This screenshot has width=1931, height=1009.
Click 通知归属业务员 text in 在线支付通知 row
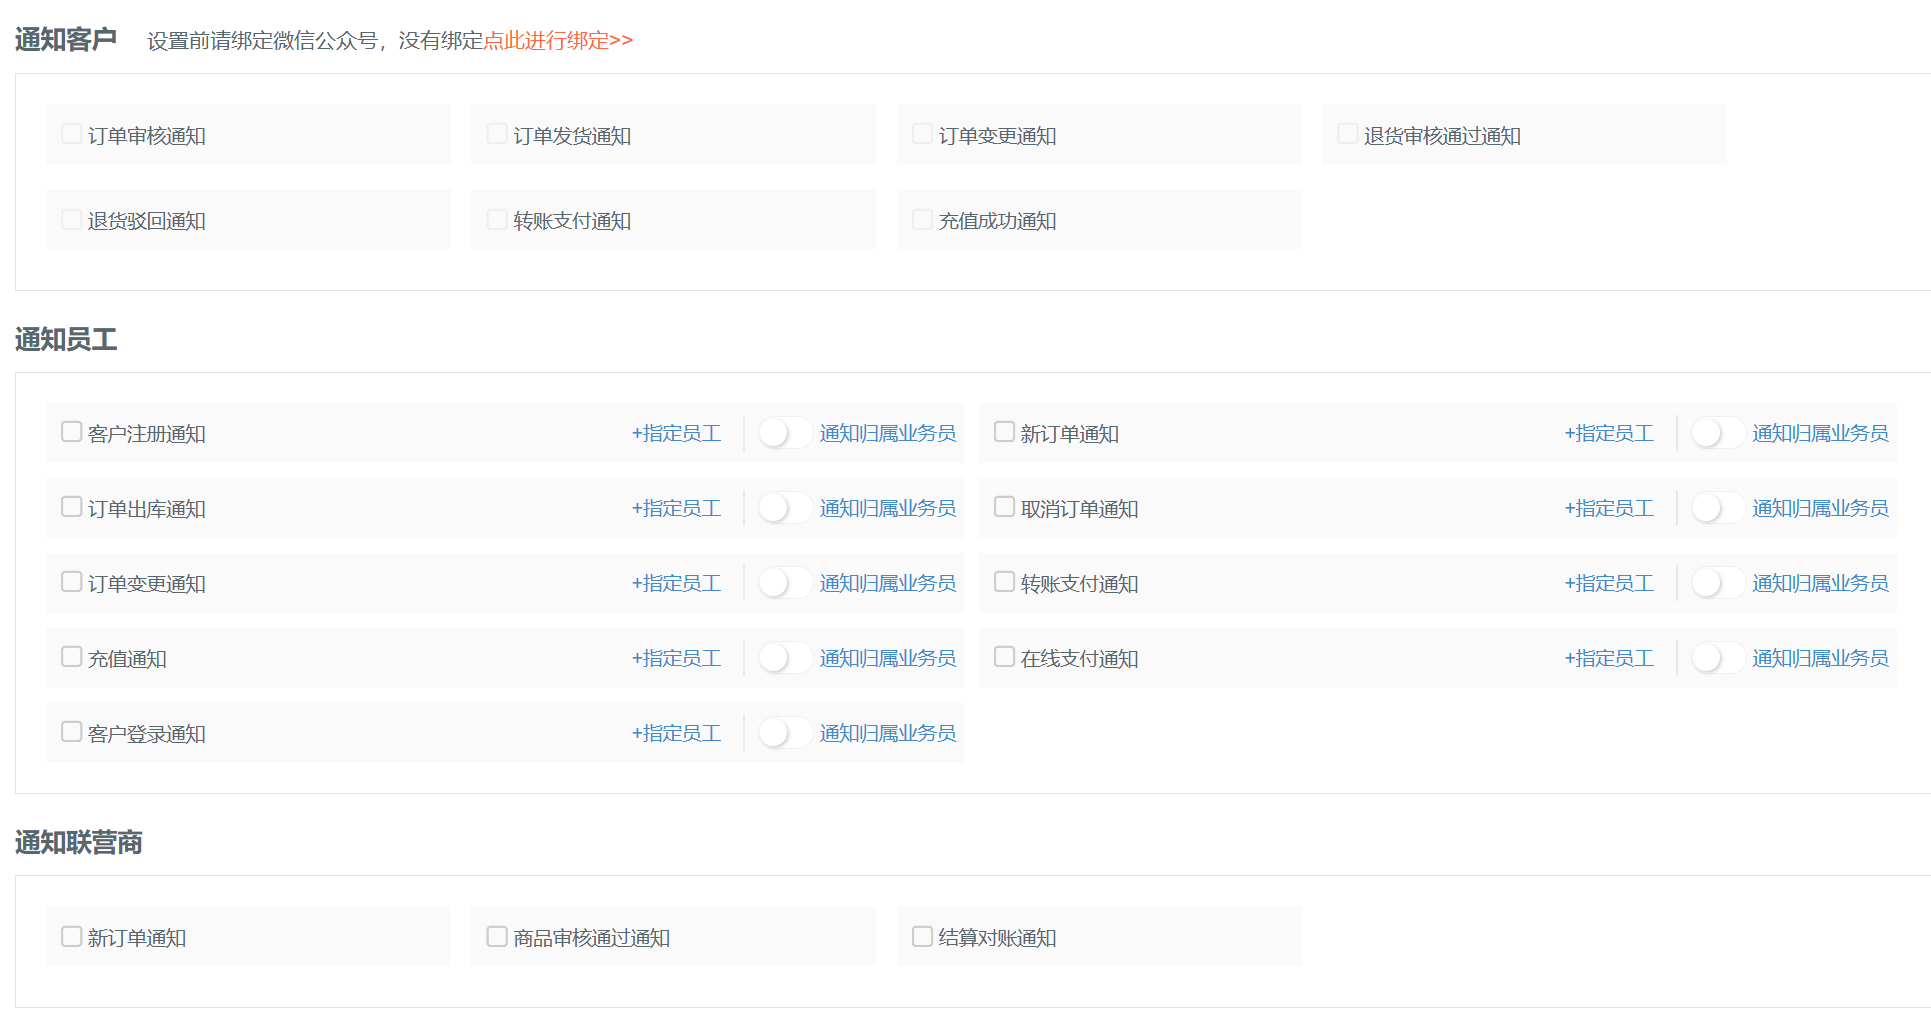point(1821,658)
